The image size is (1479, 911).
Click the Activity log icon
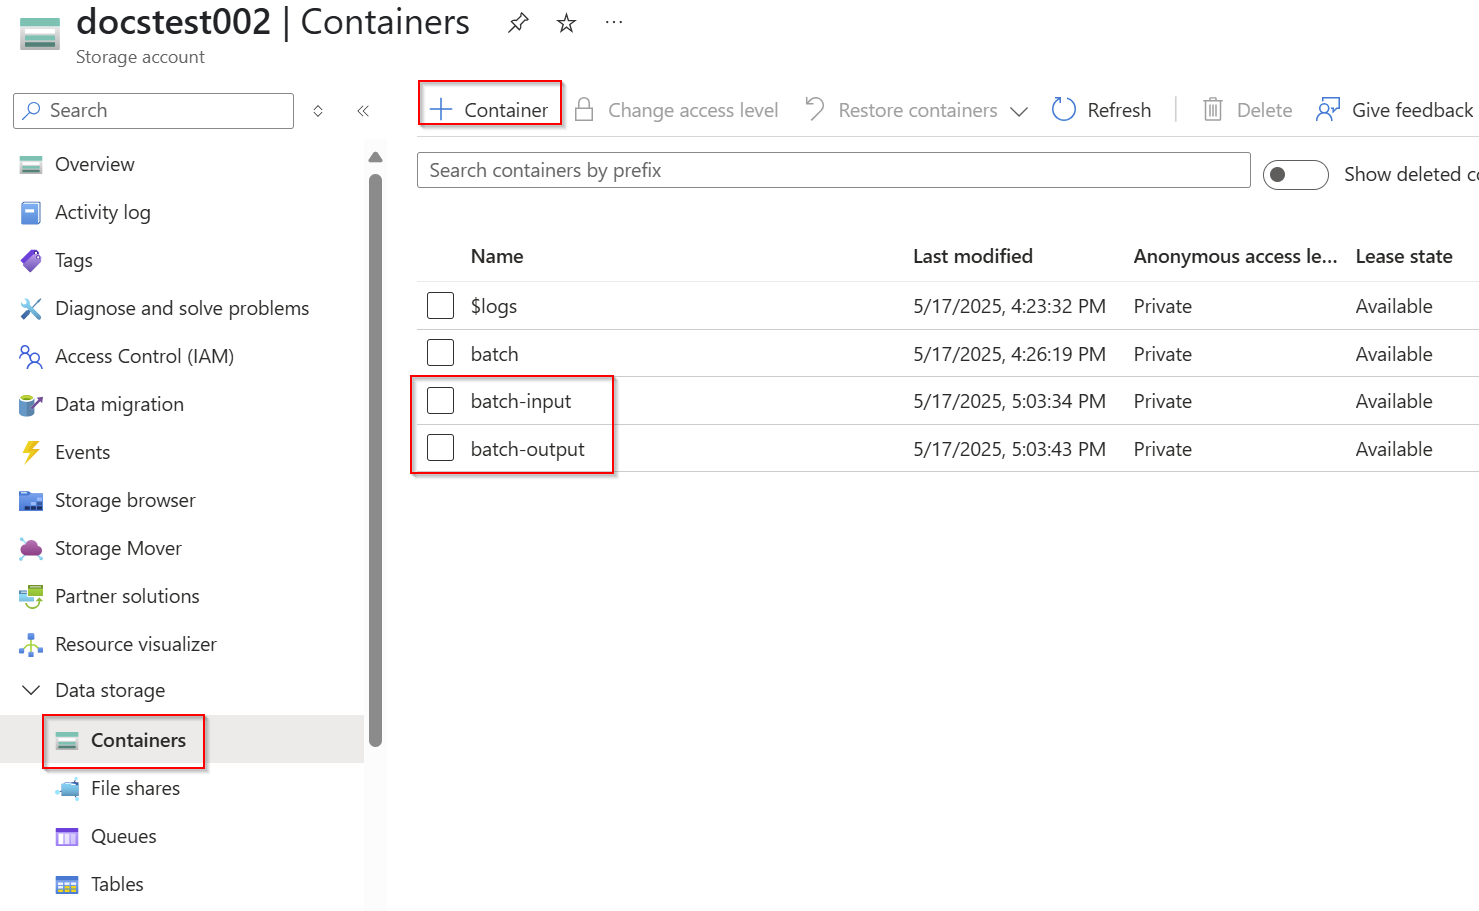31,213
